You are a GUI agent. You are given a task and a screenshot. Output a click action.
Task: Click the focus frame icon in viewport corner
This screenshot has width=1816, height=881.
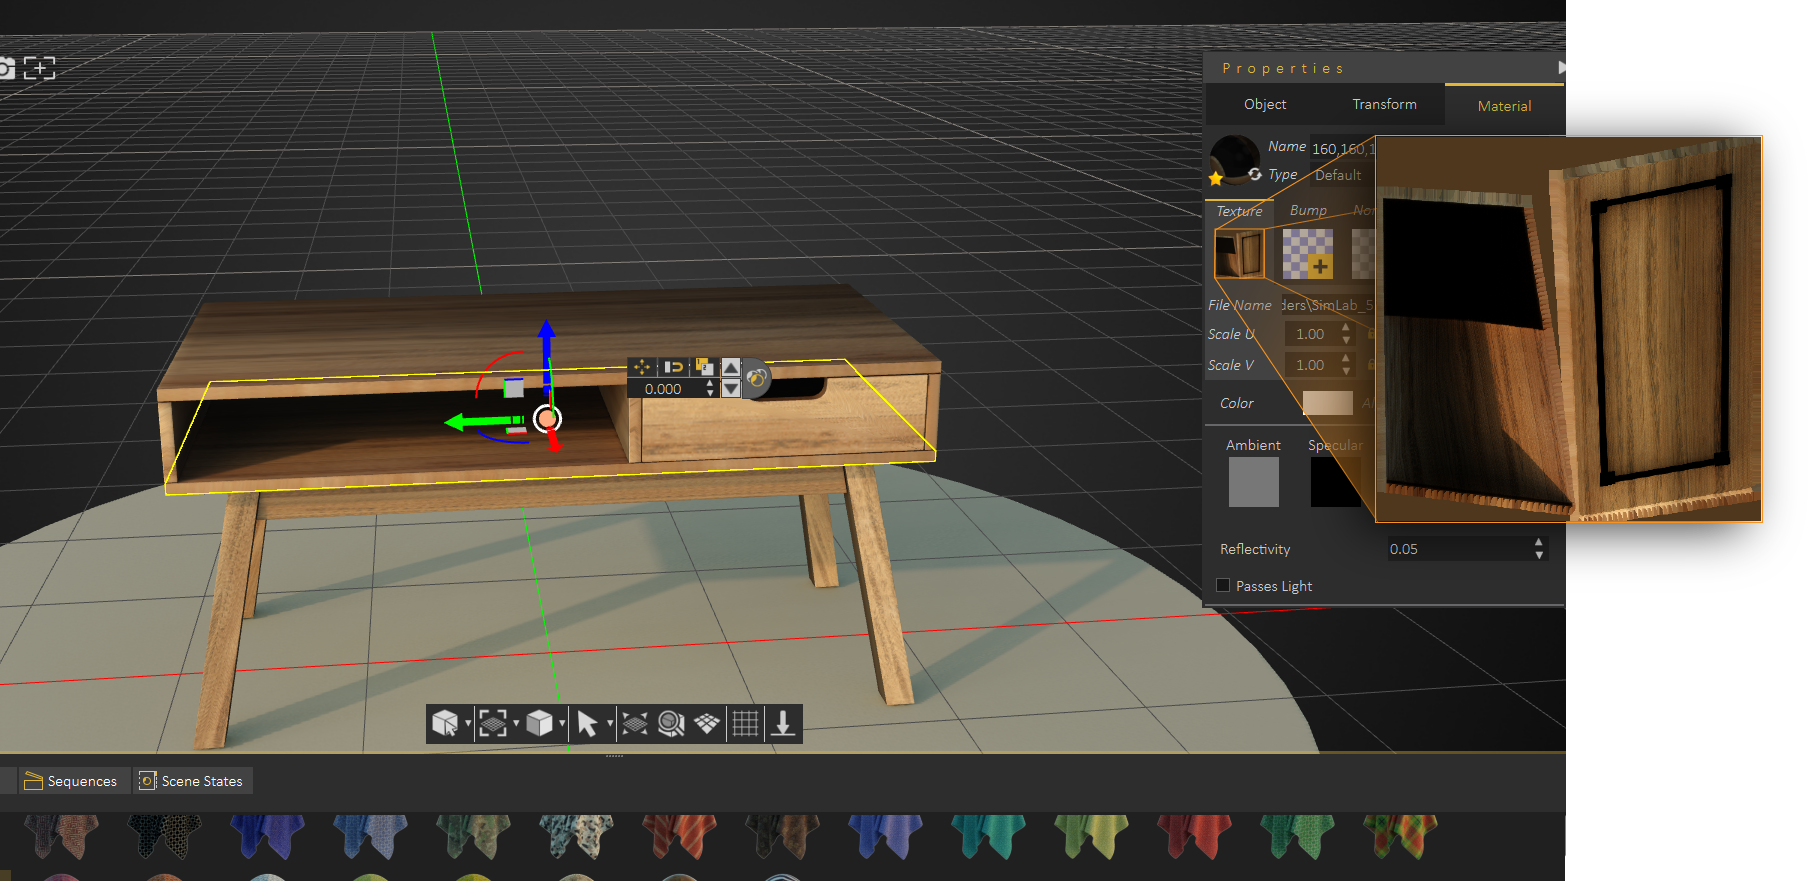click(x=40, y=68)
